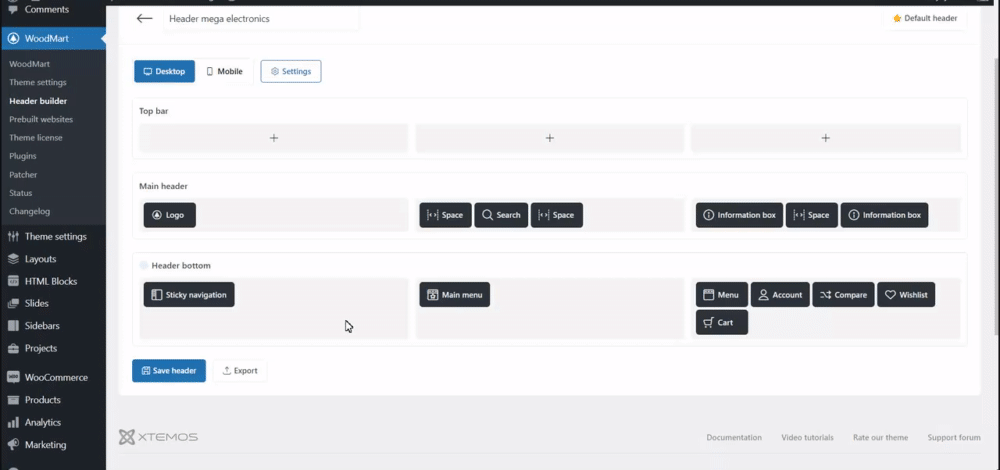Open the header Settings button
Viewport: 1000px width, 470px height.
pos(291,71)
